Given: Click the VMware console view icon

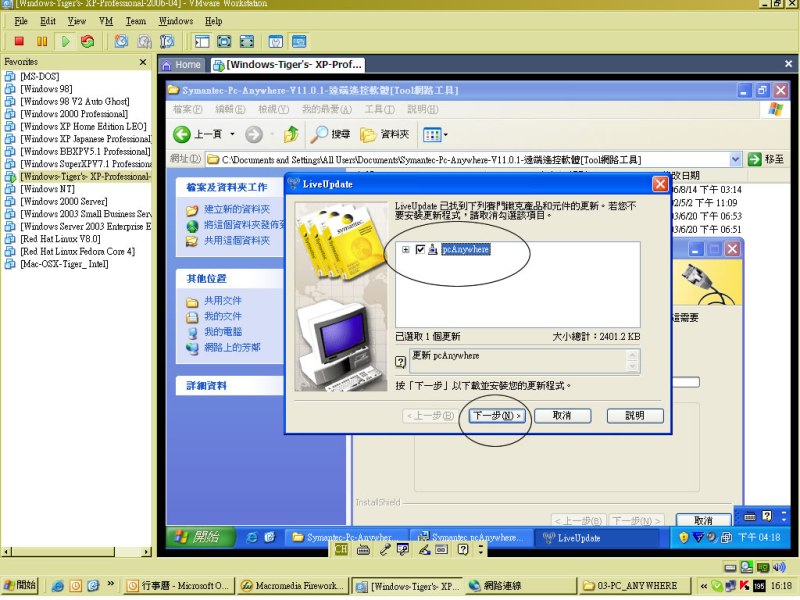Looking at the screenshot, I should point(299,41).
